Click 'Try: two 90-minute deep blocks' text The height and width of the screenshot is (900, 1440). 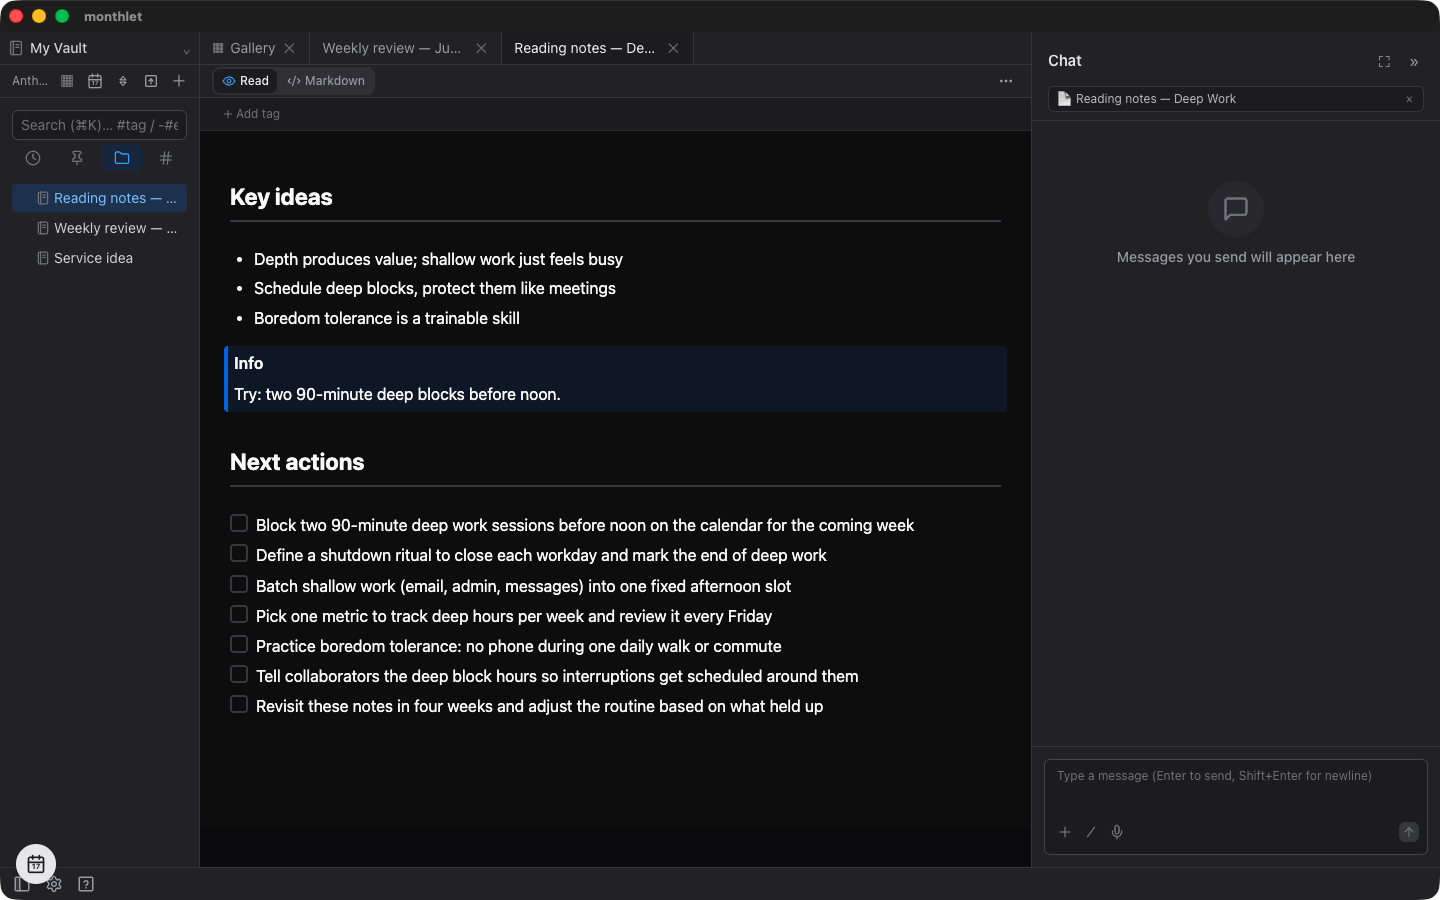tap(397, 394)
